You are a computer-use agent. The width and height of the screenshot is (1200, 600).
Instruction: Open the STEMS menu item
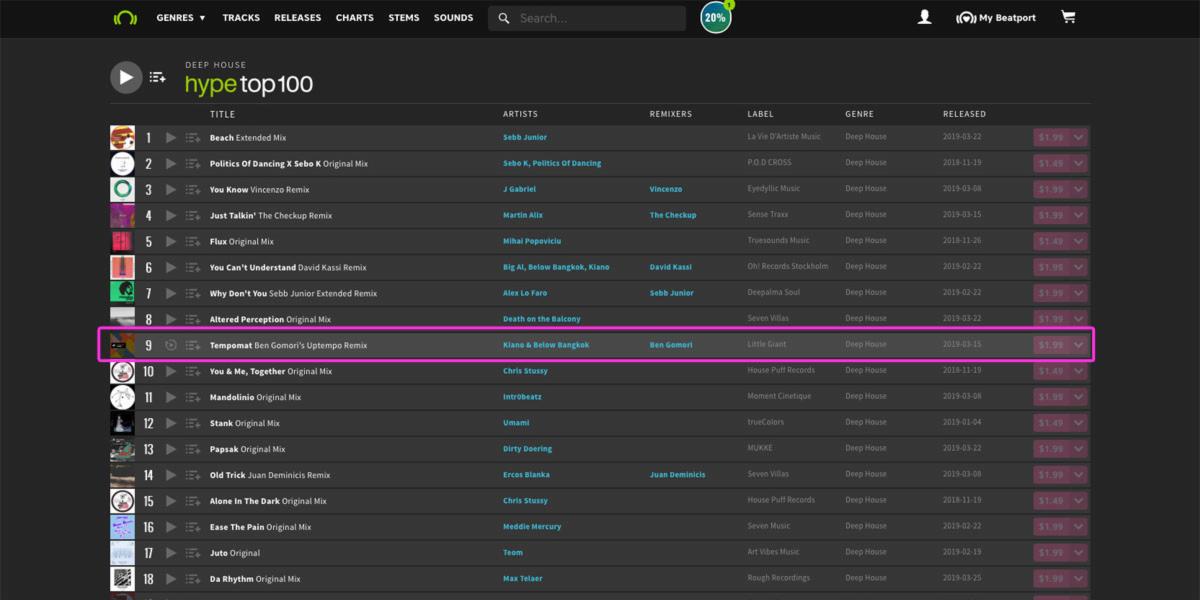(404, 17)
